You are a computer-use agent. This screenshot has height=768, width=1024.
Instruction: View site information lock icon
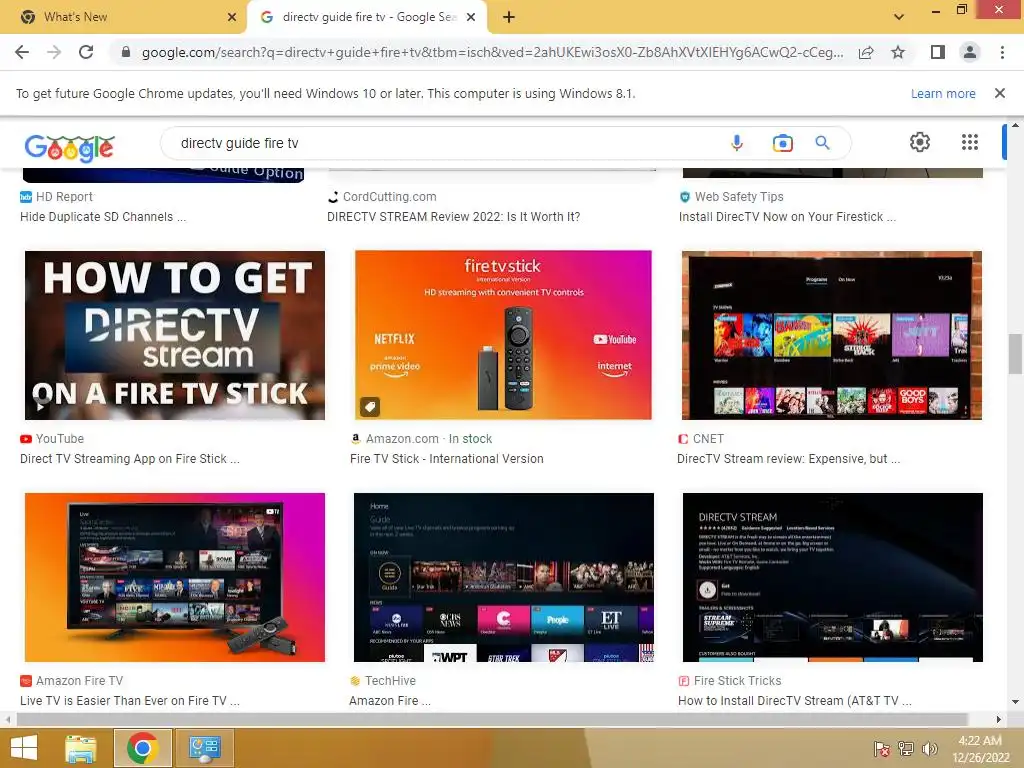click(x=125, y=52)
